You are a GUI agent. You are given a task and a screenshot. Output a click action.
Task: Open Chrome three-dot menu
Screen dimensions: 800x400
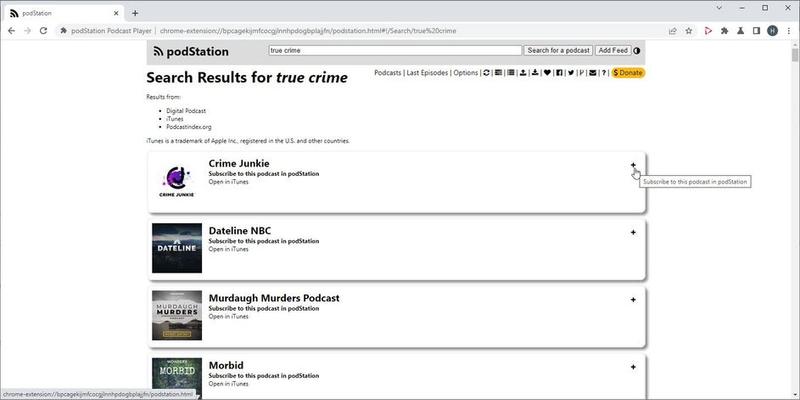pos(788,31)
